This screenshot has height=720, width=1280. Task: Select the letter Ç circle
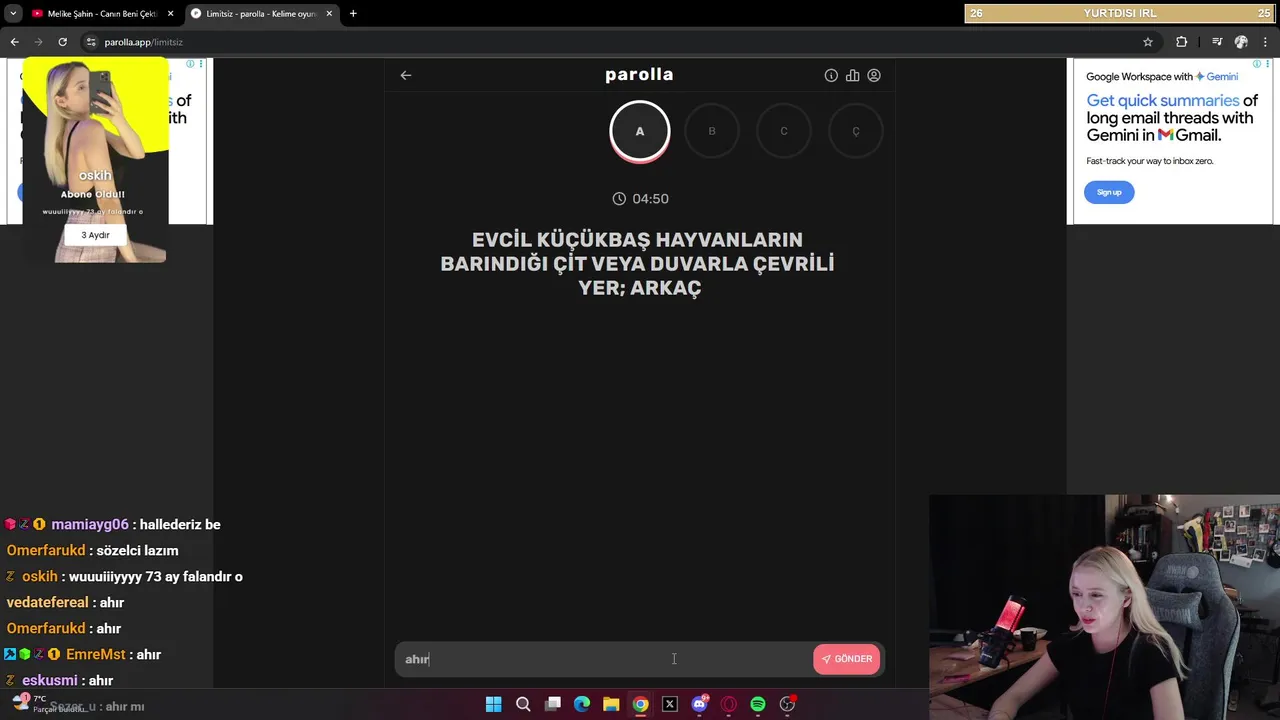[x=856, y=131]
